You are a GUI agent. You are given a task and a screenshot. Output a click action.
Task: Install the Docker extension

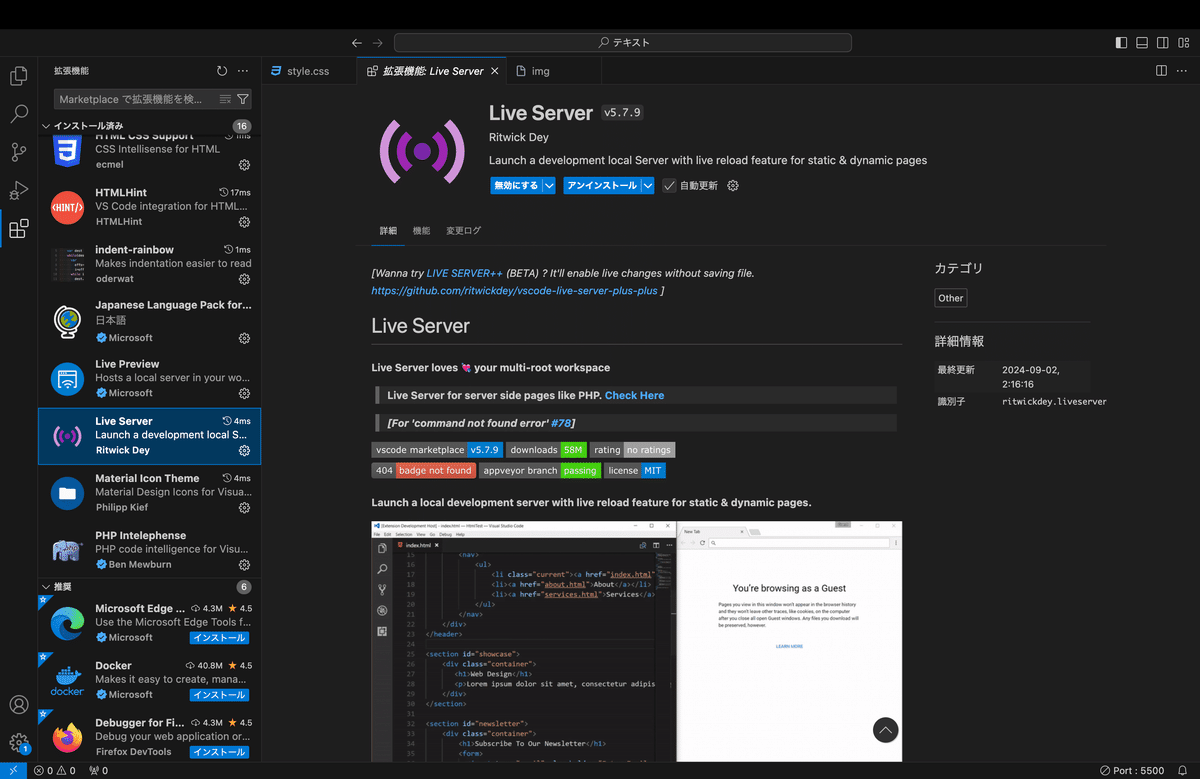[219, 695]
